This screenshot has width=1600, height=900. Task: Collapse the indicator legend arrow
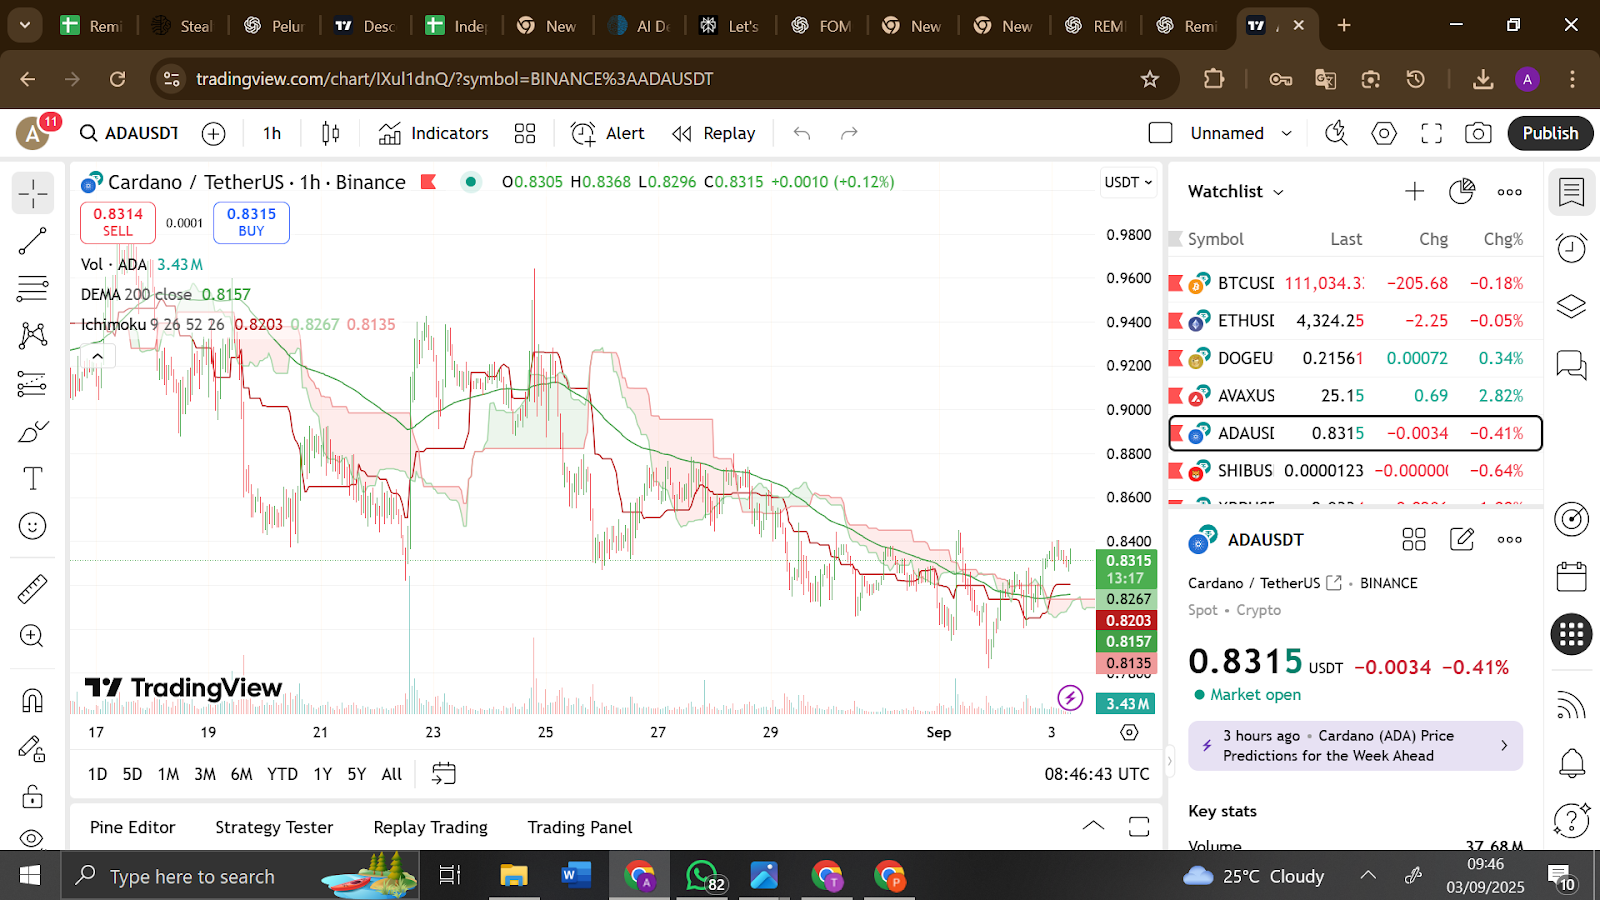[x=97, y=356]
